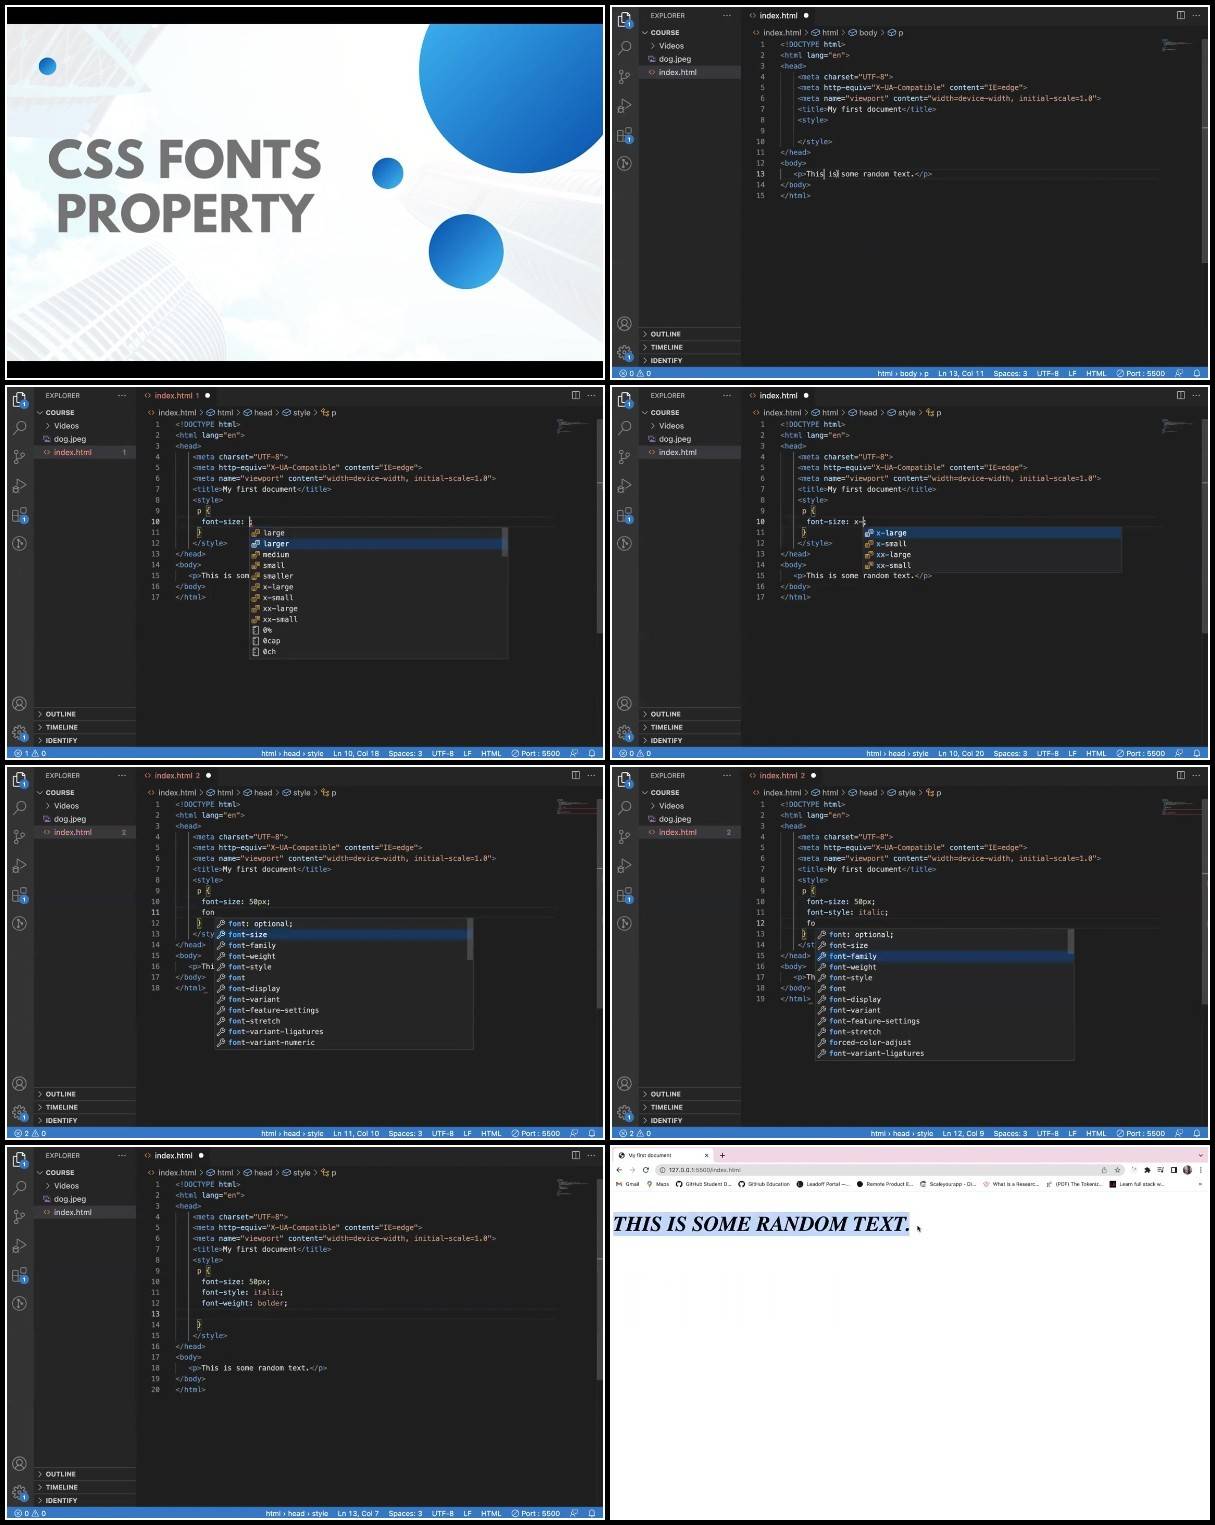
Task: Open the (PDF) The Tokeniz... bookmark
Action: tap(1074, 1184)
